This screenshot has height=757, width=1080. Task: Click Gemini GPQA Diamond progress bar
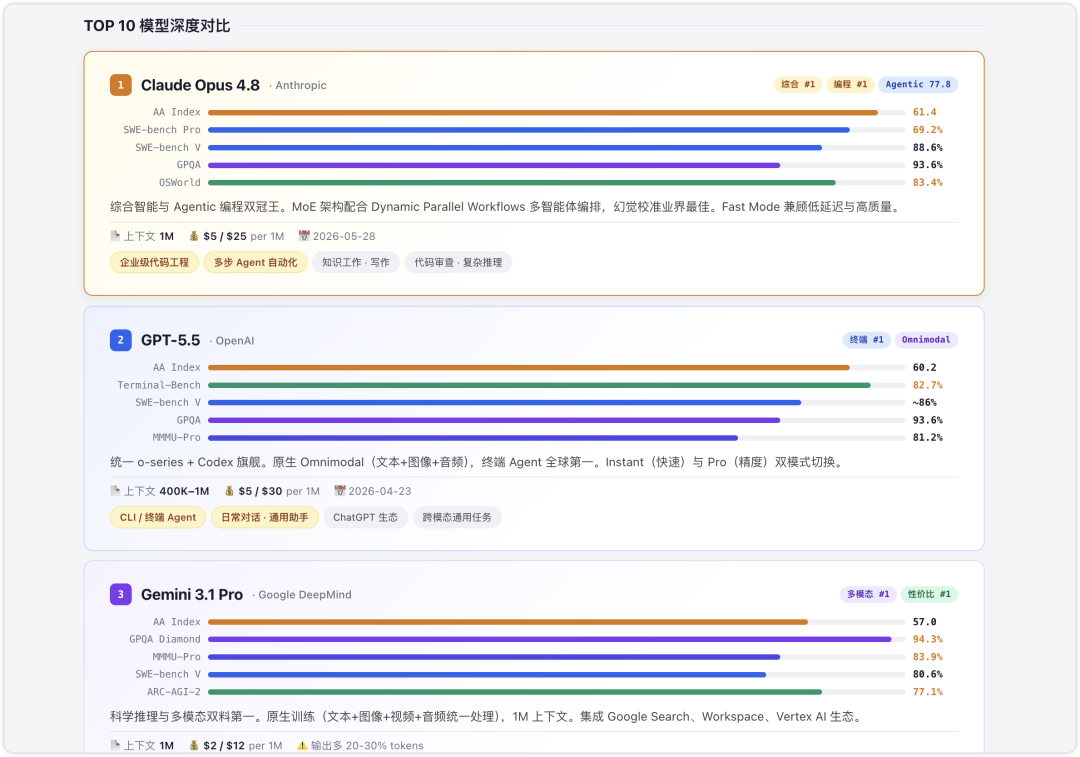click(557, 639)
